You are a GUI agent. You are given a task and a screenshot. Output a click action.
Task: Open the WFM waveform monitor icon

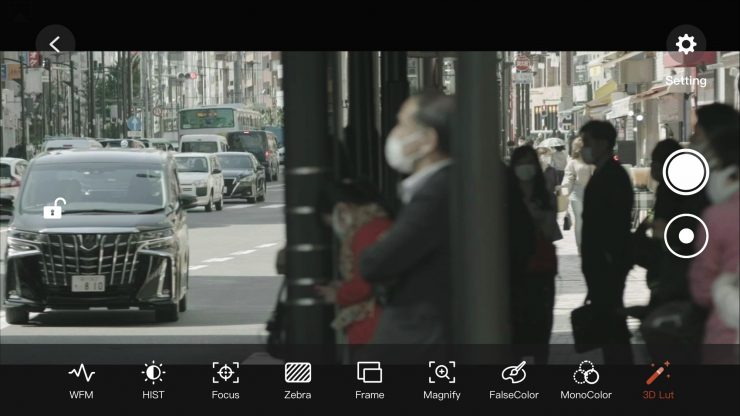(x=81, y=373)
